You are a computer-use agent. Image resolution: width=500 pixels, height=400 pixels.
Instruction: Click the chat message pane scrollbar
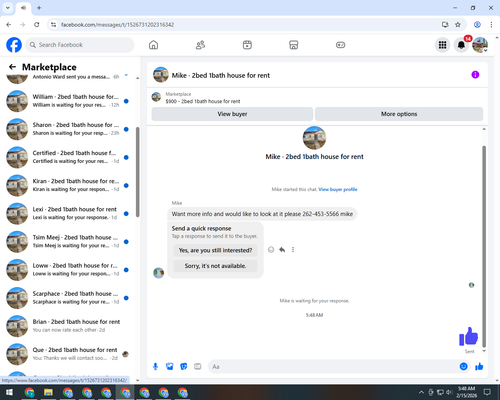click(484, 247)
